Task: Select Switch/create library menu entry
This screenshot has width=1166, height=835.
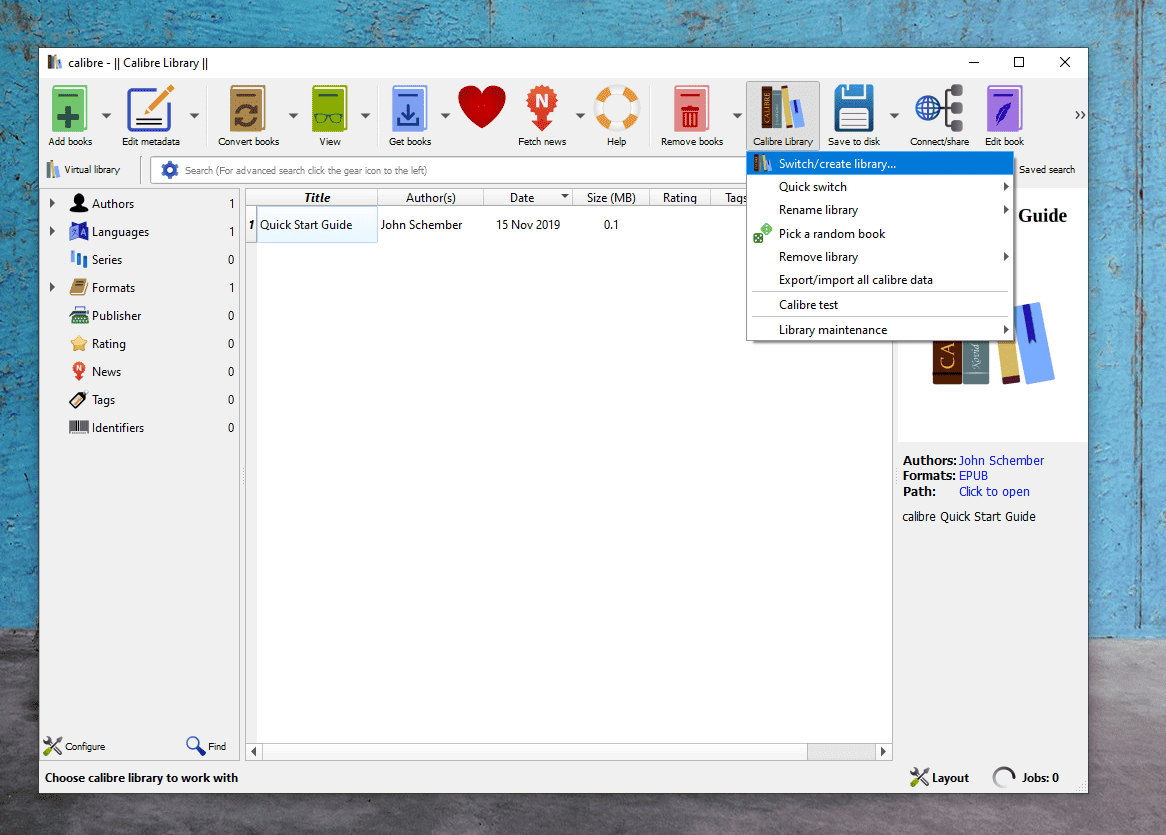Action: tap(837, 164)
